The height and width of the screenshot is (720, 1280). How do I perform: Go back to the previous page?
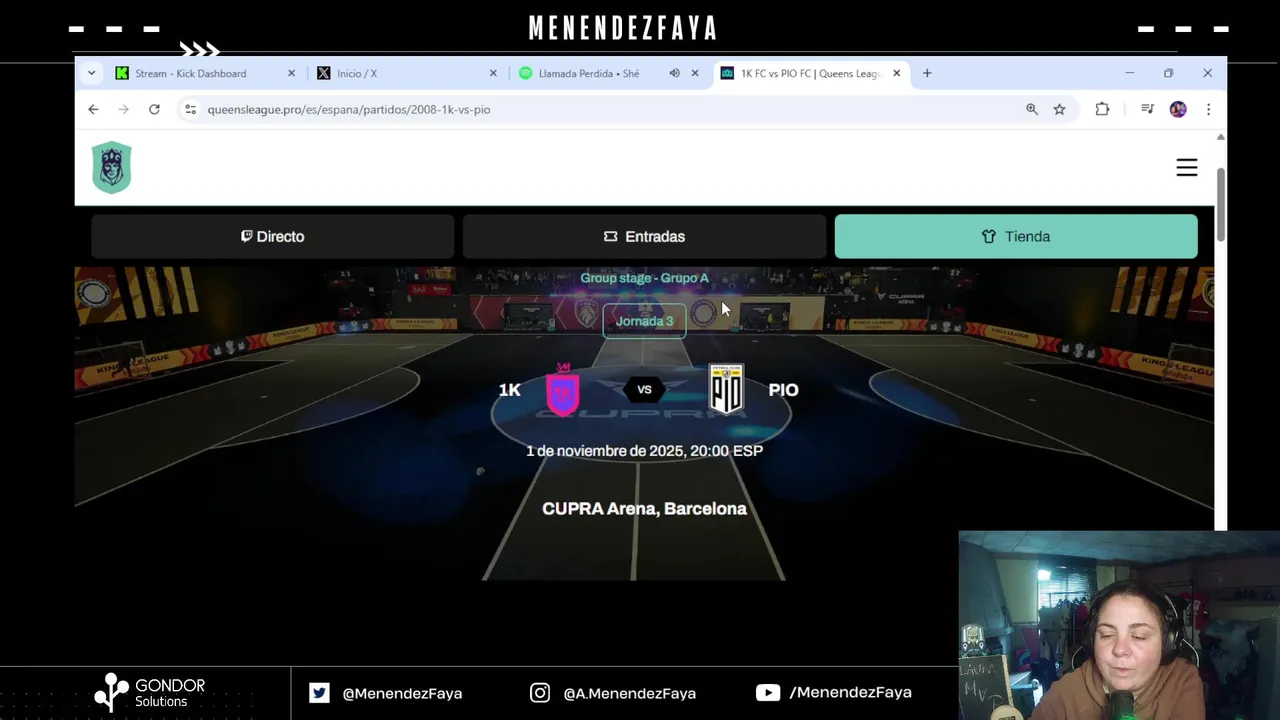pyautogui.click(x=93, y=109)
